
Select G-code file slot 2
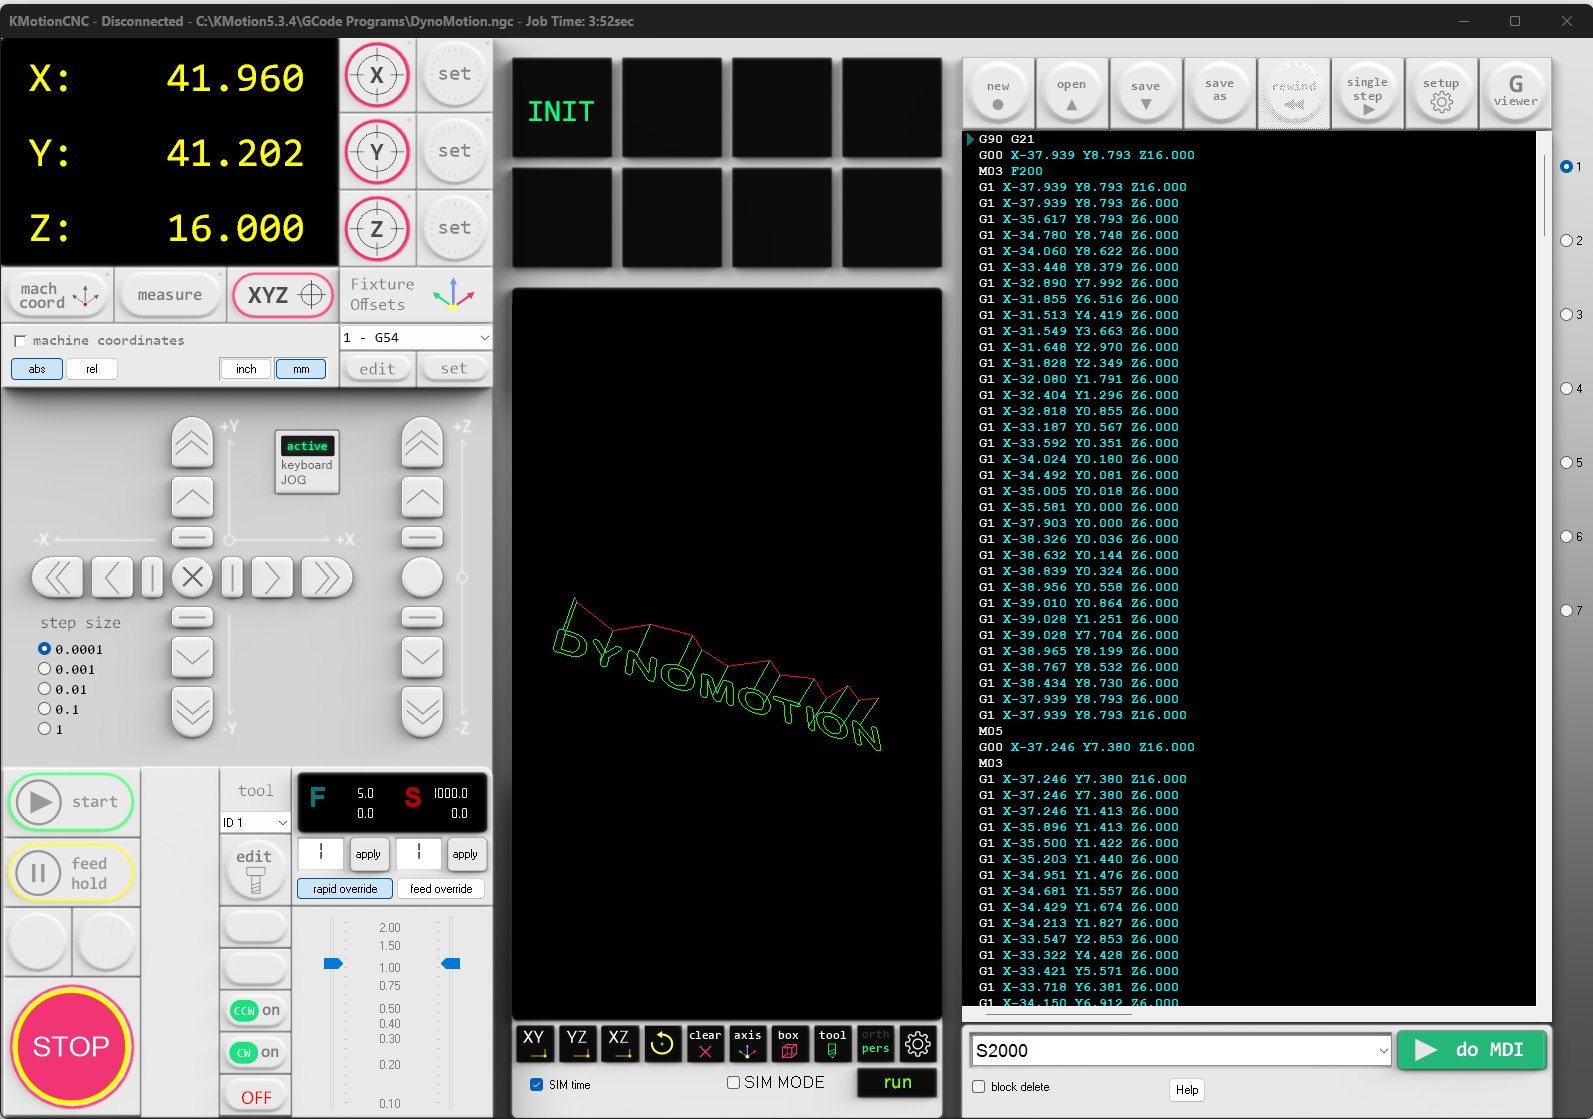click(1567, 241)
